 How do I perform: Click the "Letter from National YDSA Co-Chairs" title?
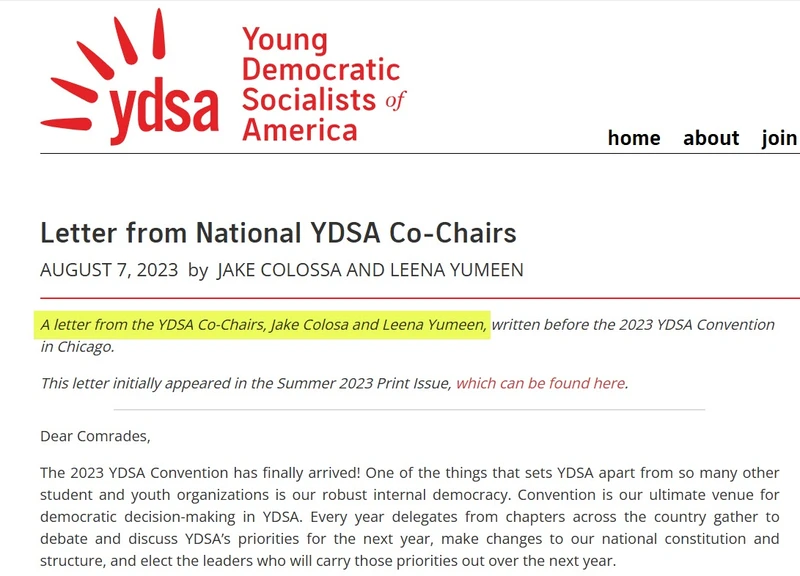278,234
